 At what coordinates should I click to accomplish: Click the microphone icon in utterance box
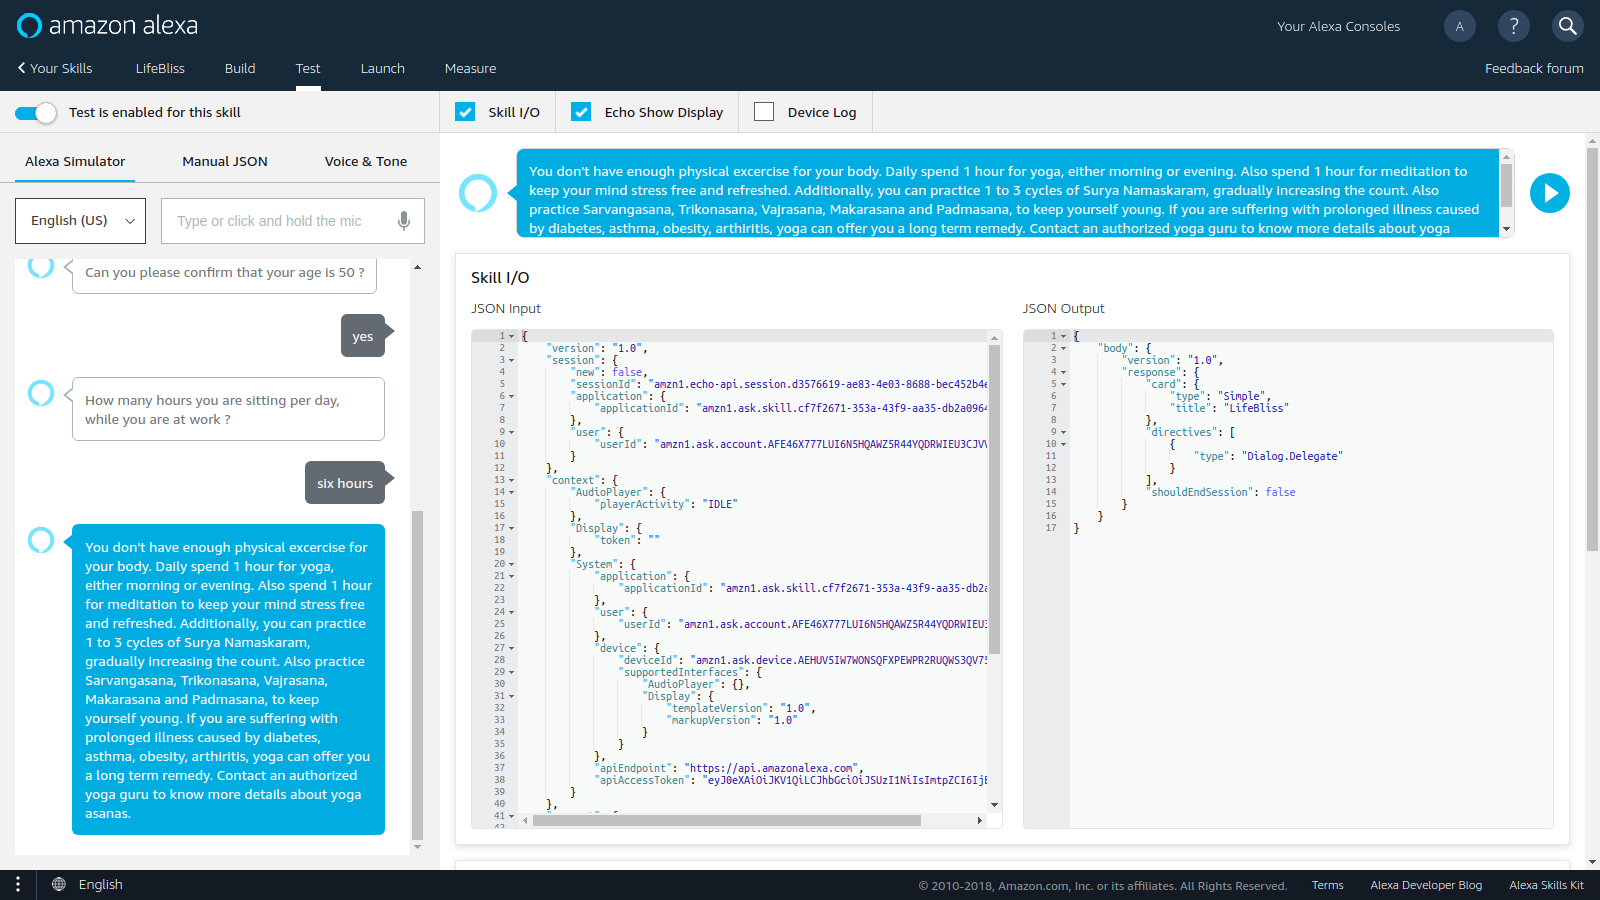point(404,221)
